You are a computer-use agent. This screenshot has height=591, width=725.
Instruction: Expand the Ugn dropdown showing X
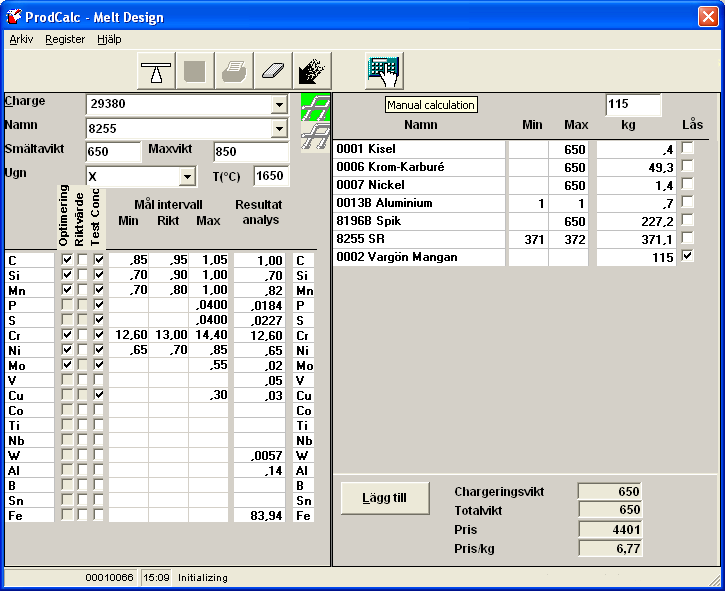tap(187, 176)
